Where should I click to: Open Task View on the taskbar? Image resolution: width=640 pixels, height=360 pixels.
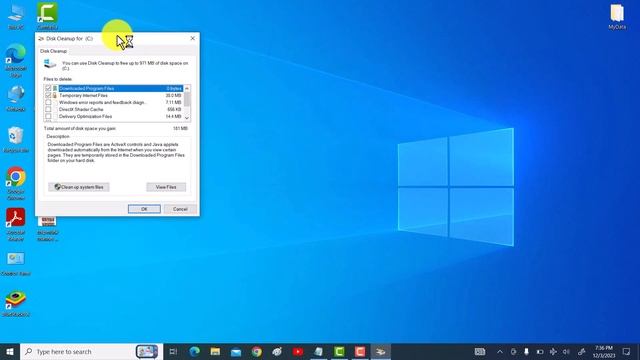173,351
